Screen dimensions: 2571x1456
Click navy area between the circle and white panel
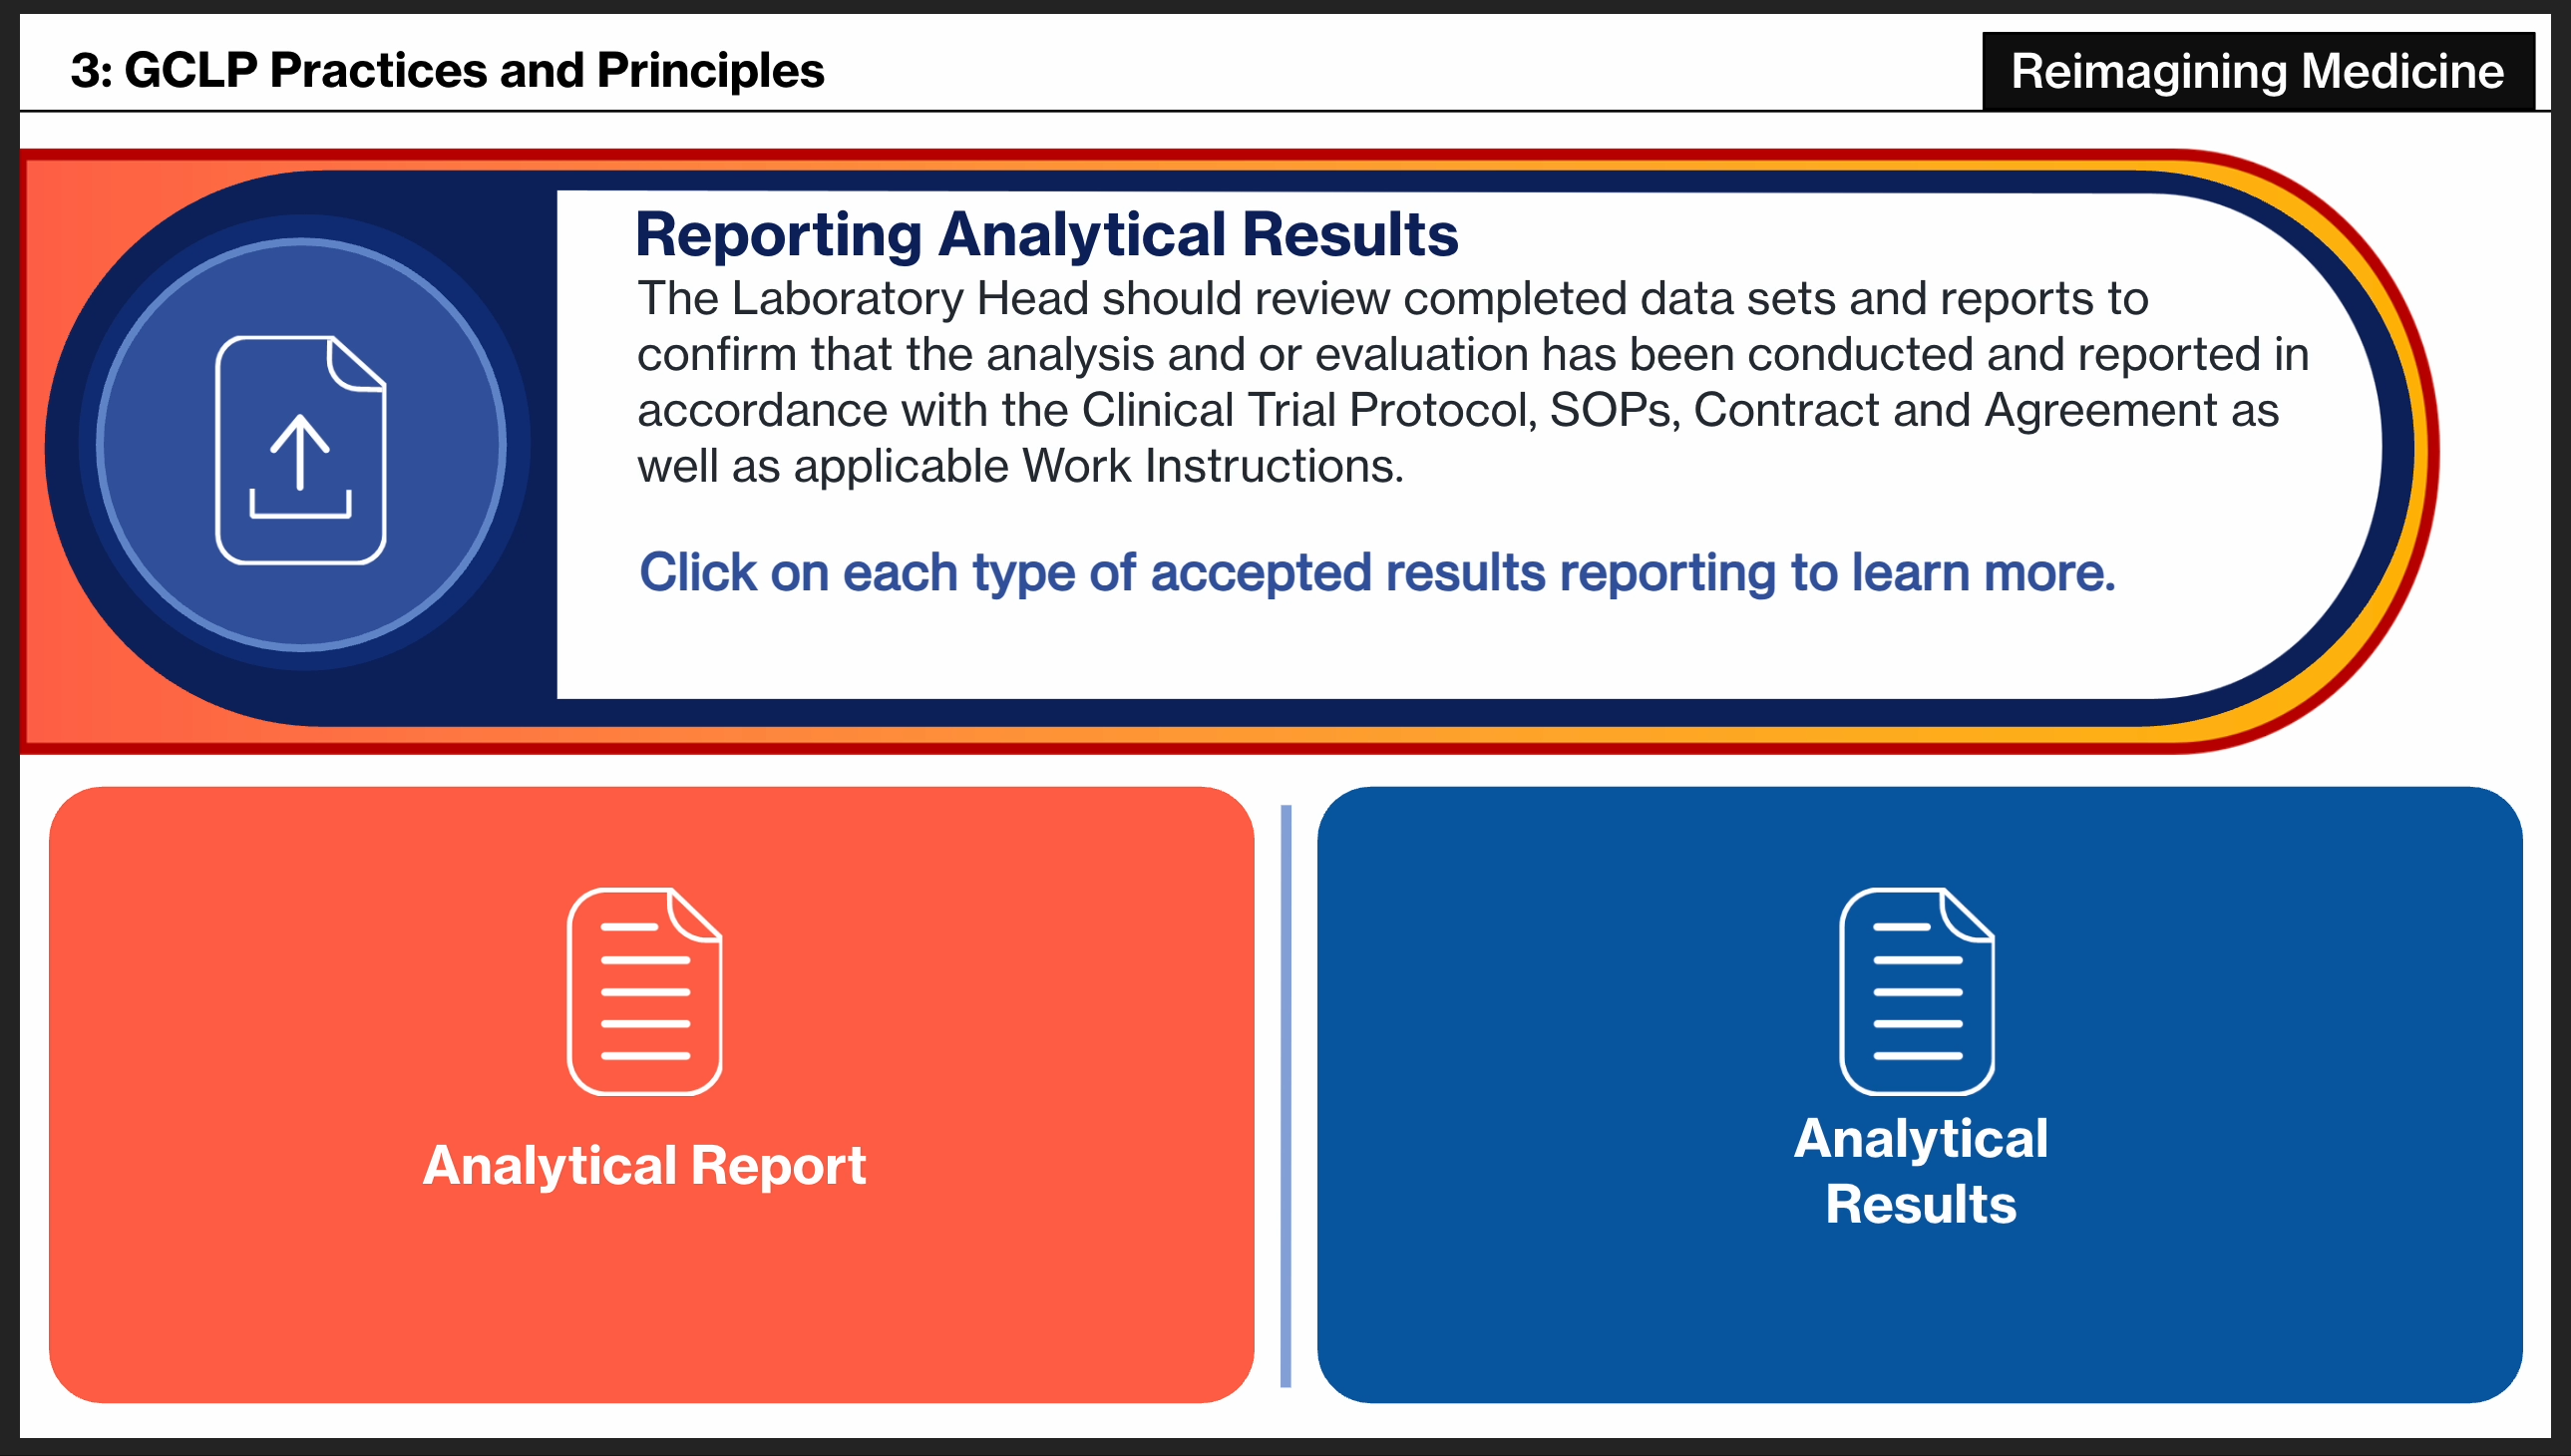[x=538, y=450]
